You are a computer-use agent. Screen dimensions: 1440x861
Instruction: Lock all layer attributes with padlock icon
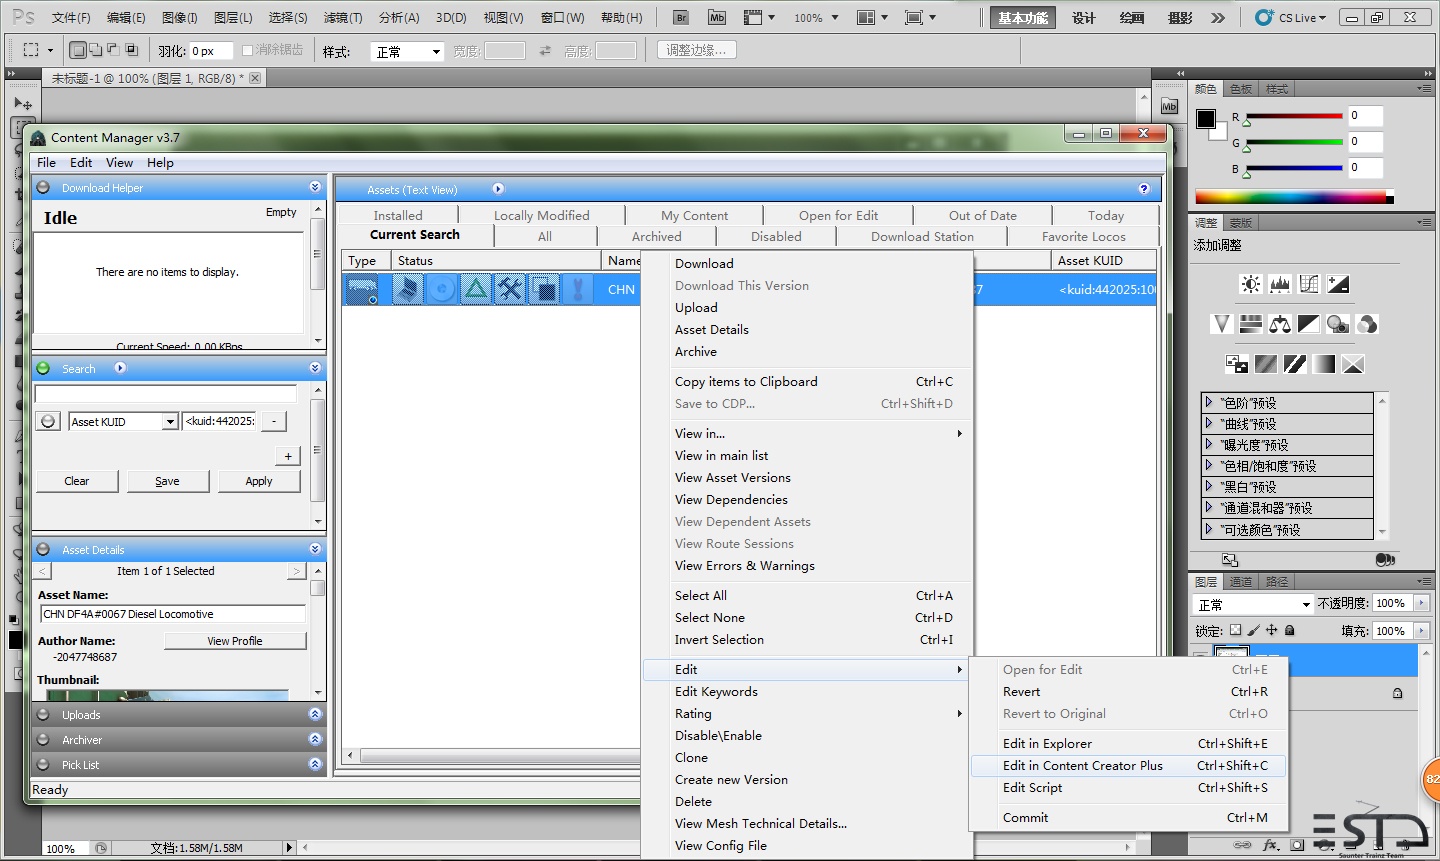pyautogui.click(x=1290, y=630)
